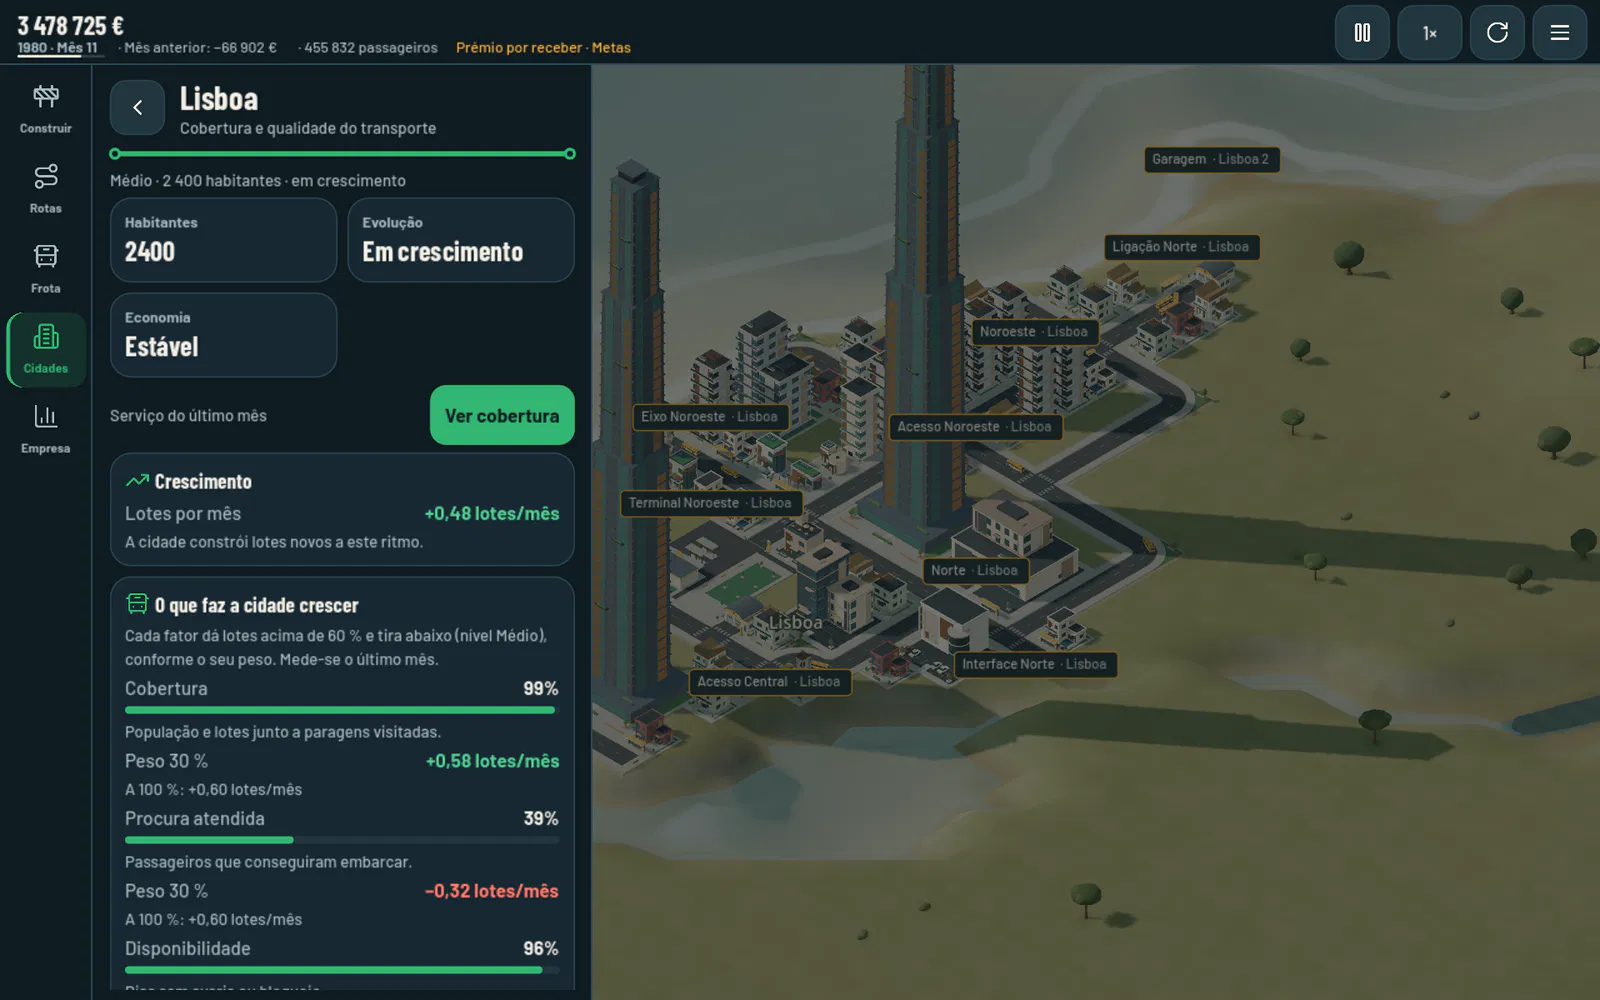This screenshot has width=1600, height=1000.
Task: Open the Prémio por receber · Metas link
Action: (543, 48)
